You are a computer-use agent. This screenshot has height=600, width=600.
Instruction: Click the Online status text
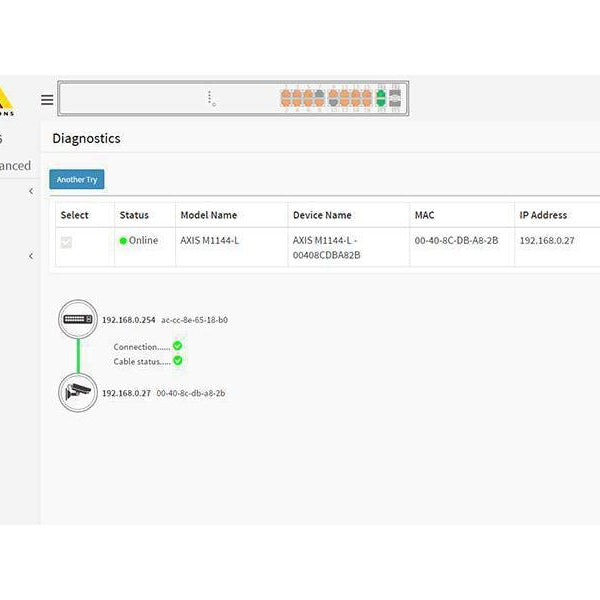coord(143,240)
